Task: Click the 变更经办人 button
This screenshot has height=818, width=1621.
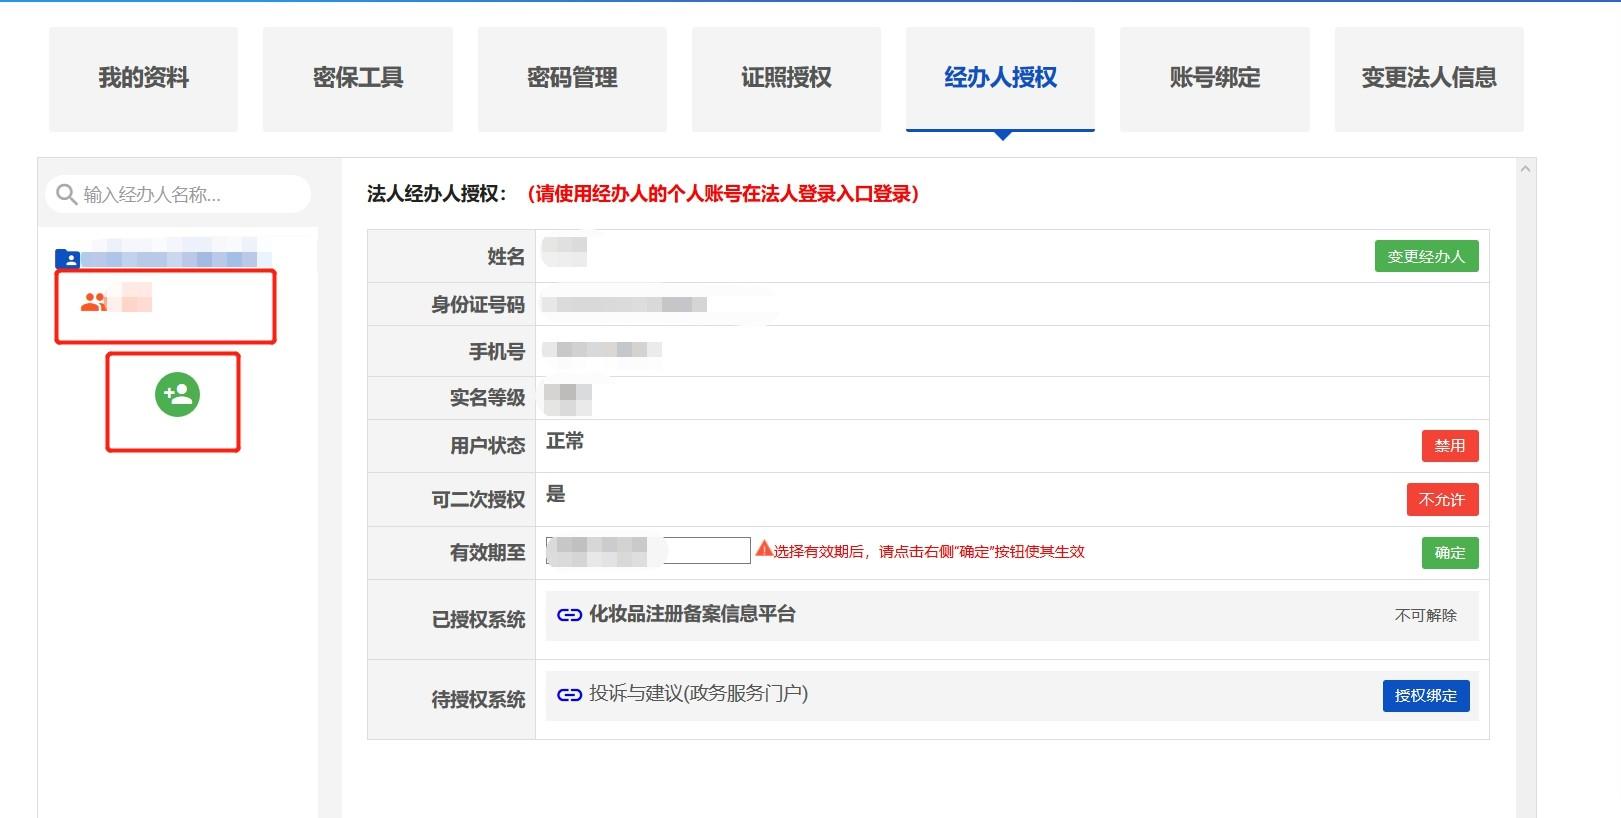Action: (x=1425, y=257)
